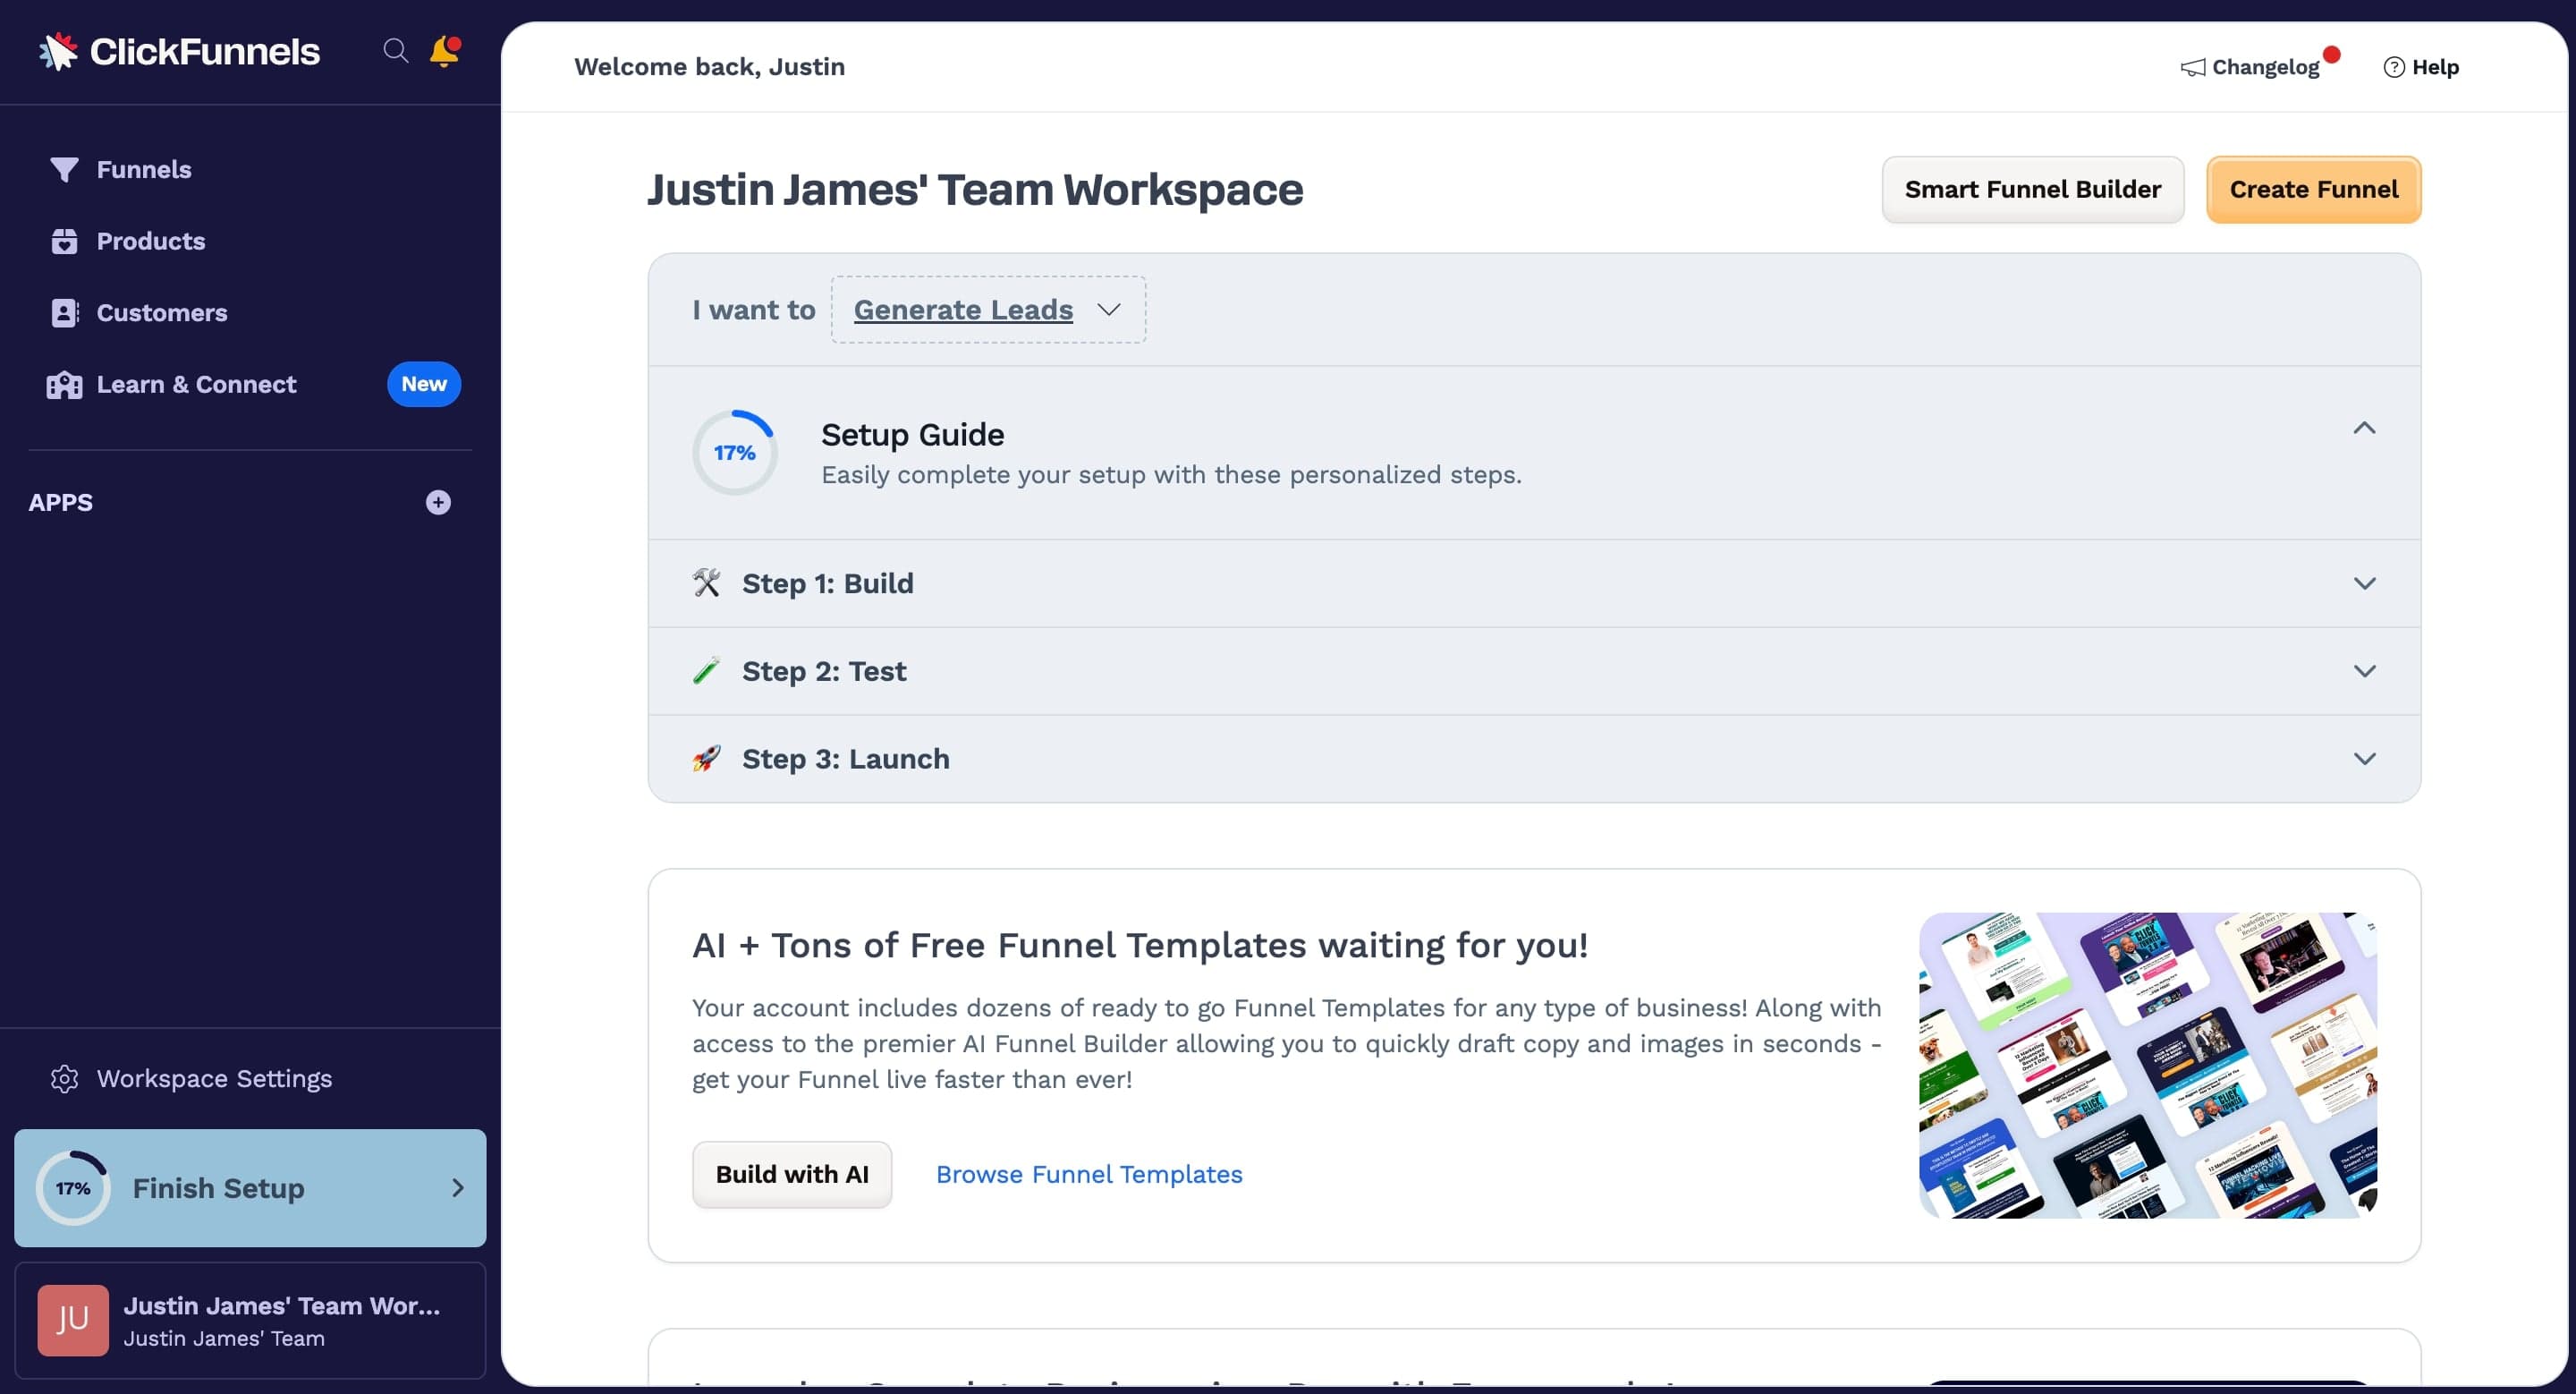Screen dimensions: 2576x1394
Task: Open the Products menu item
Action: tap(150, 241)
